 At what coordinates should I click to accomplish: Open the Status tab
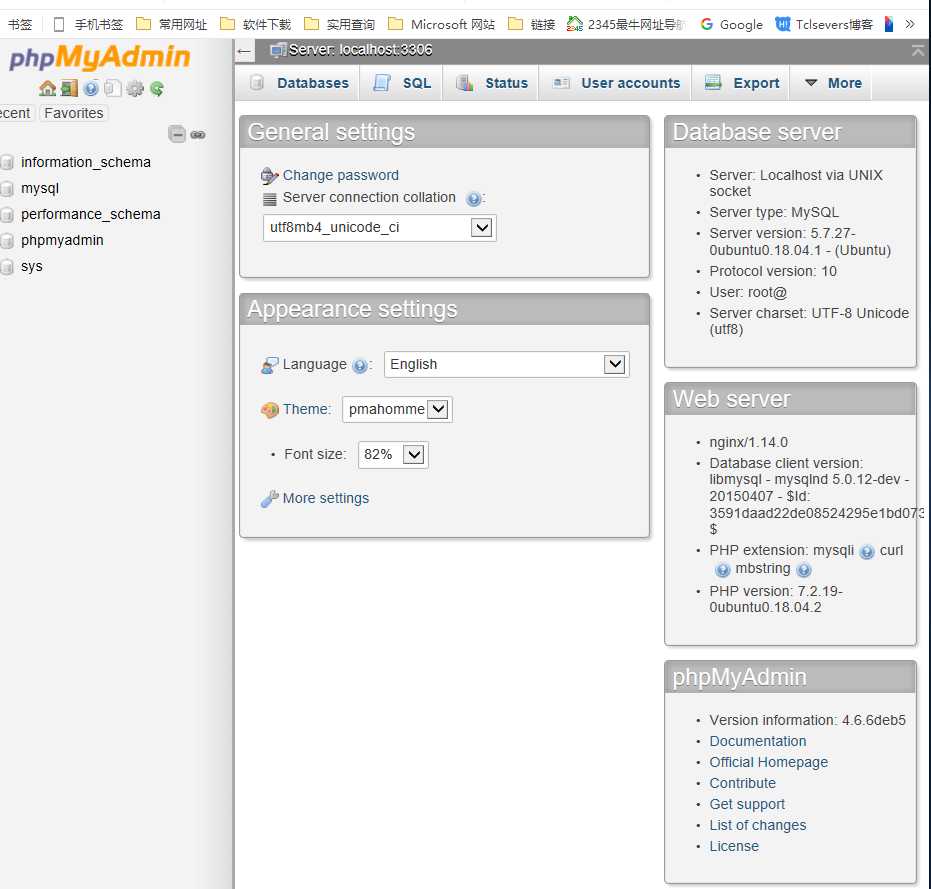[491, 83]
